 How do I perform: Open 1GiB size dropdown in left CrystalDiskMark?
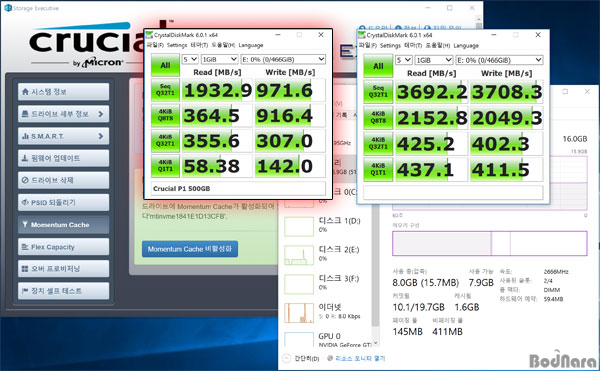pyautogui.click(x=220, y=59)
